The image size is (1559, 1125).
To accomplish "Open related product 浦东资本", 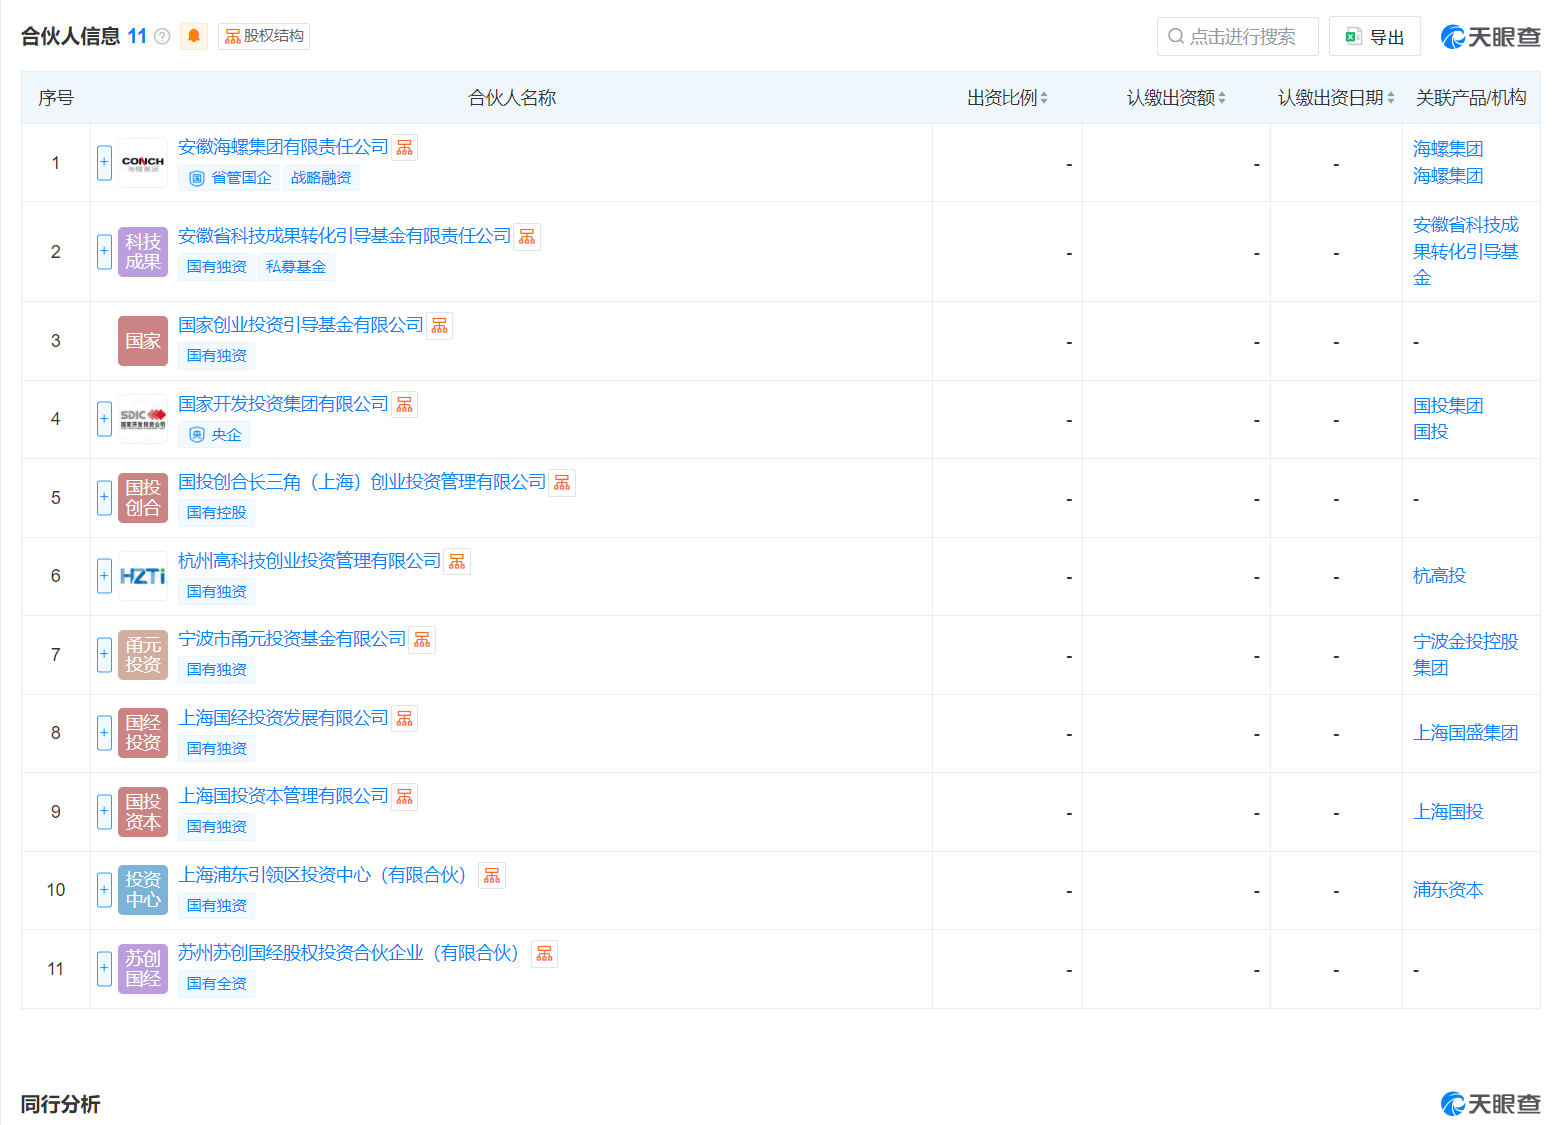I will coord(1448,890).
